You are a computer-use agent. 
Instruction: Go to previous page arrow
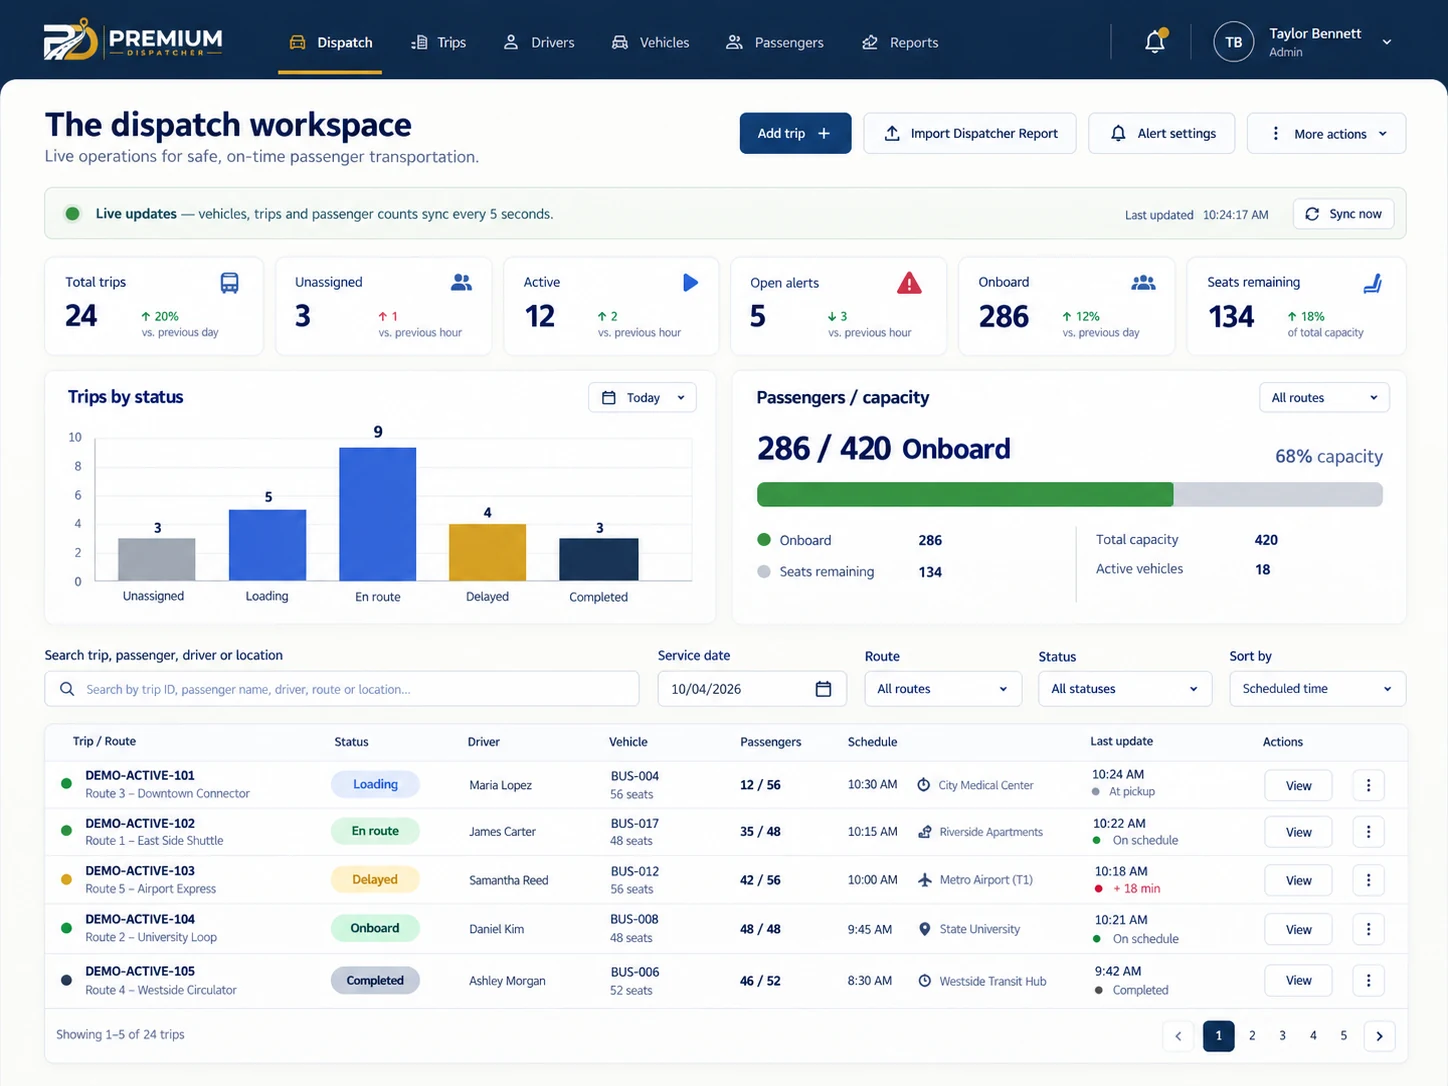[x=1178, y=1036]
